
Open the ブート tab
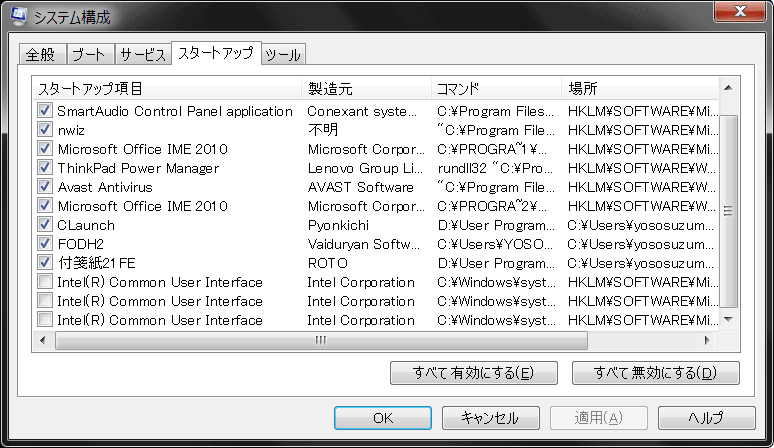(x=89, y=55)
